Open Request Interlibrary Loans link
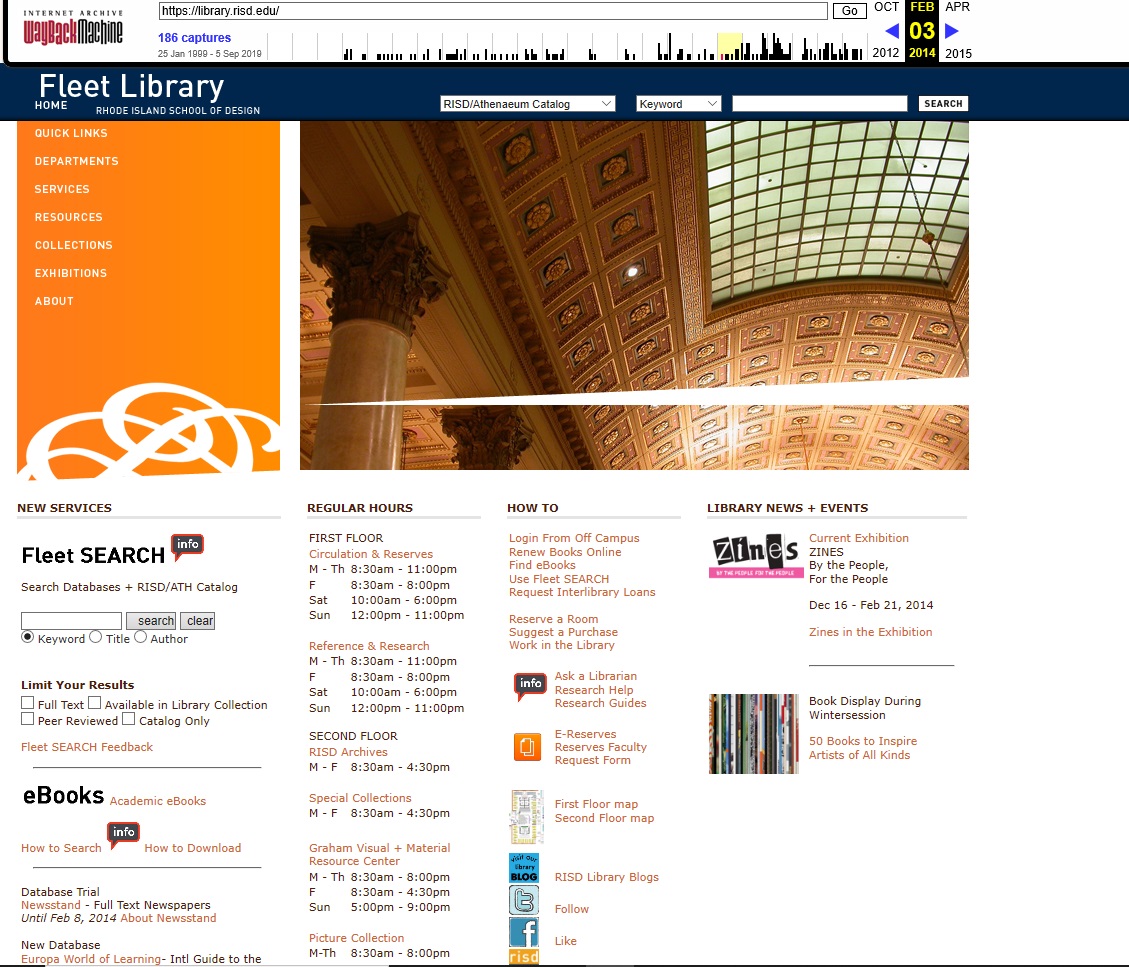This screenshot has width=1129, height=967. tap(582, 592)
